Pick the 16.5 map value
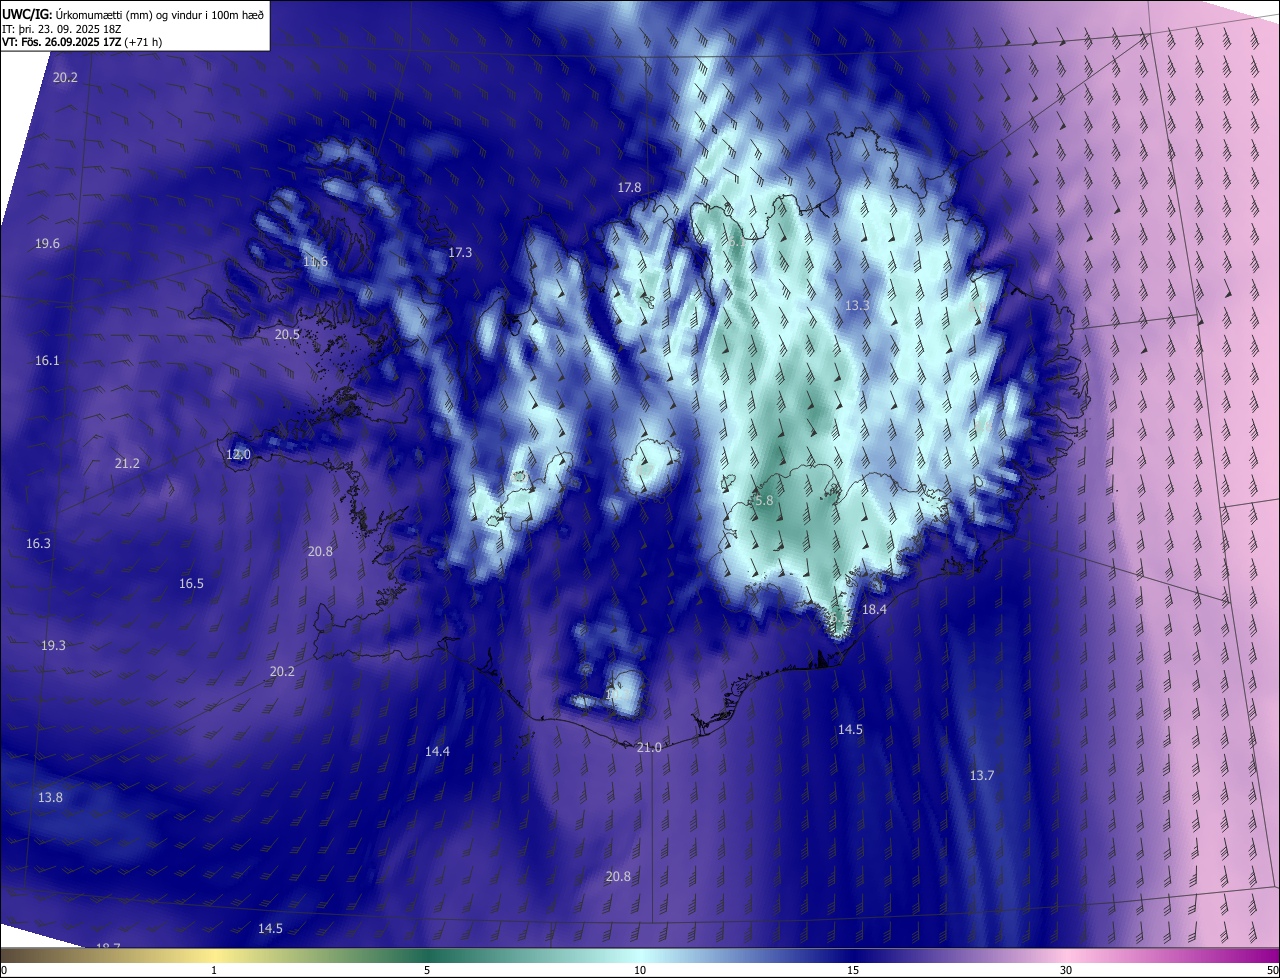 click(191, 583)
